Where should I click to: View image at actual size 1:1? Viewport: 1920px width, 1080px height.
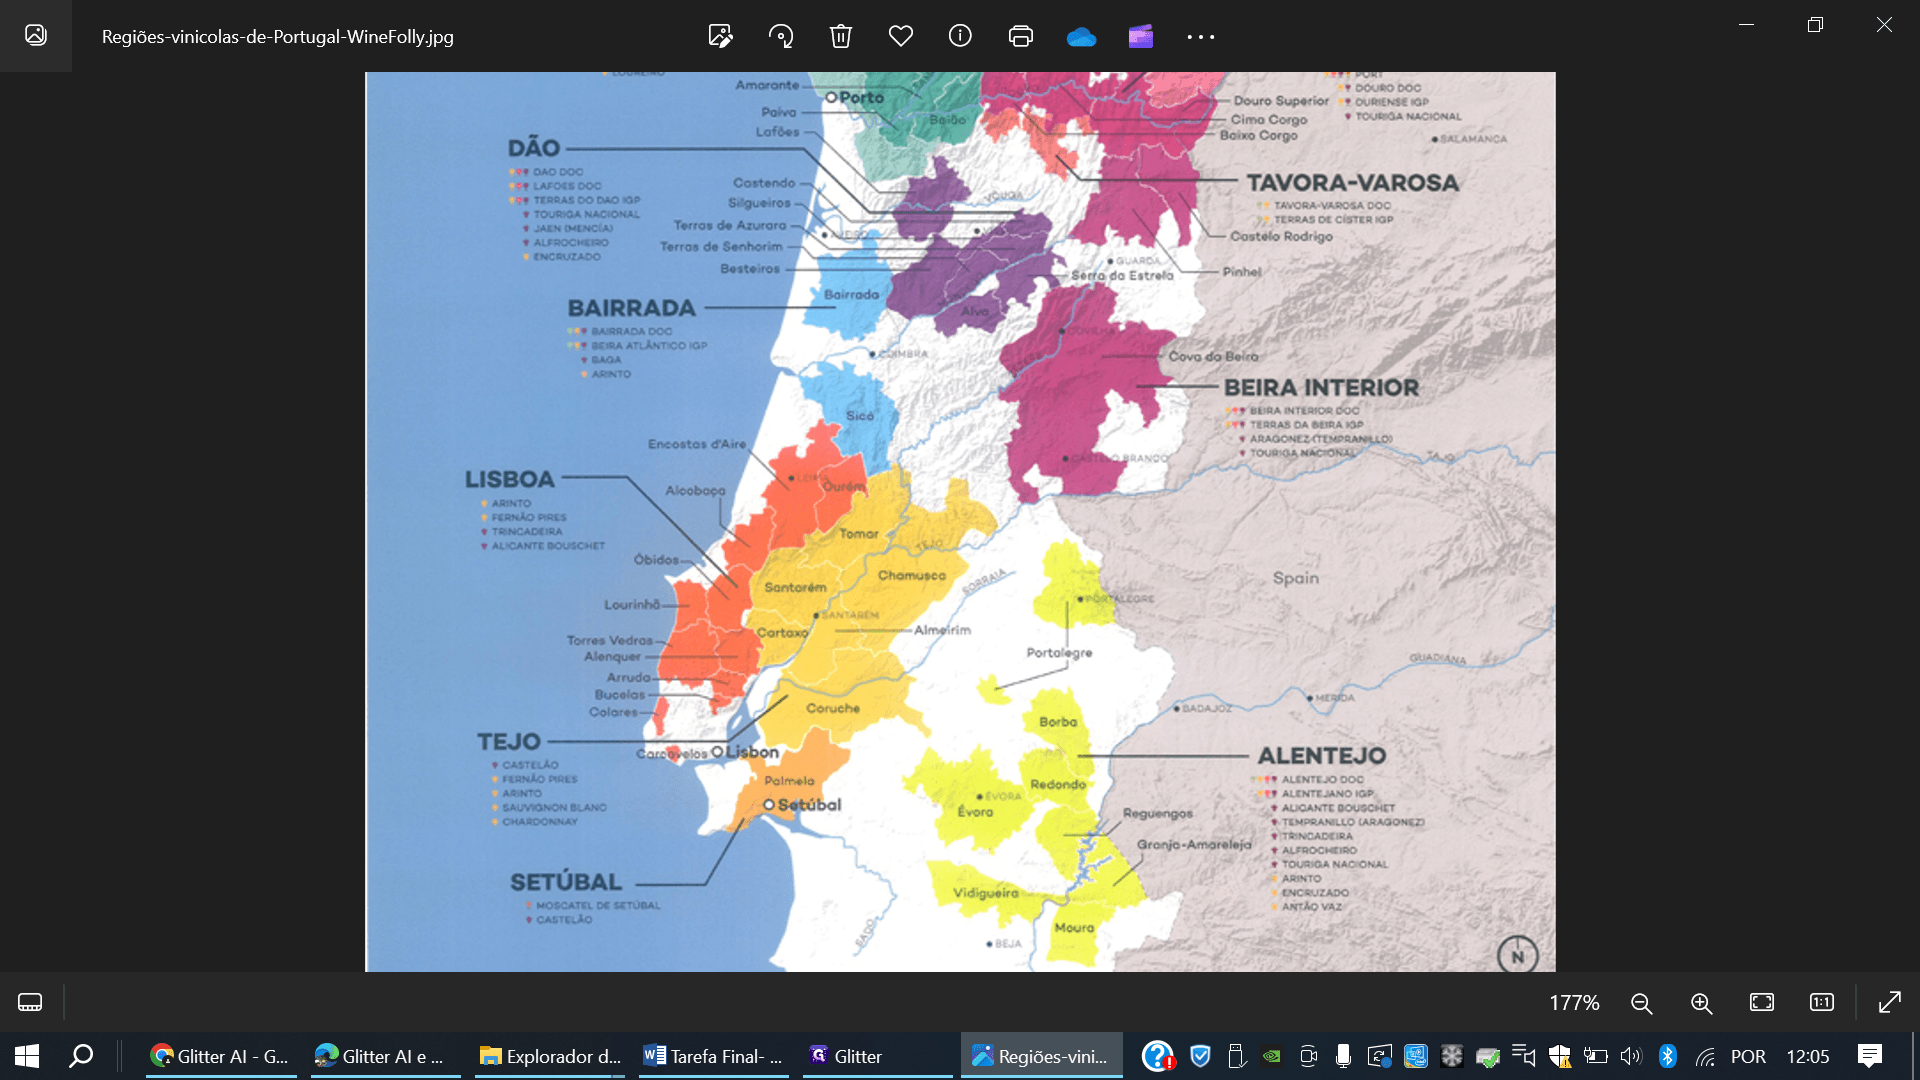point(1822,1002)
